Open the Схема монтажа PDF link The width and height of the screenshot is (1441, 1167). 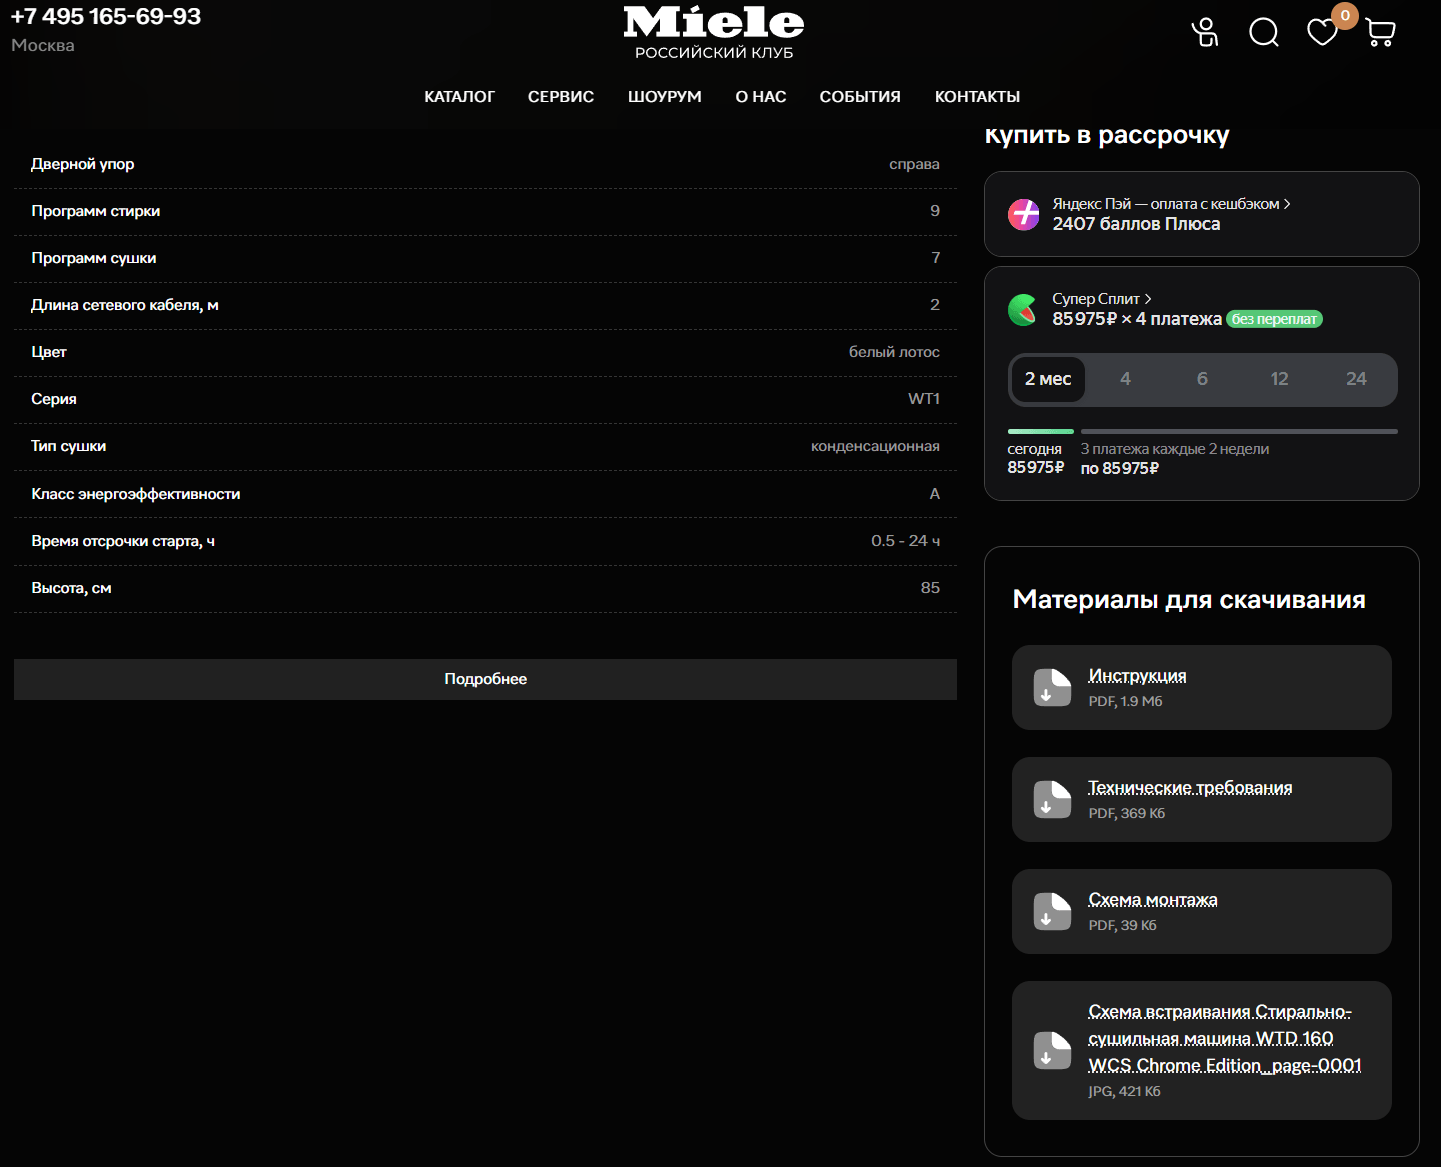(1153, 900)
